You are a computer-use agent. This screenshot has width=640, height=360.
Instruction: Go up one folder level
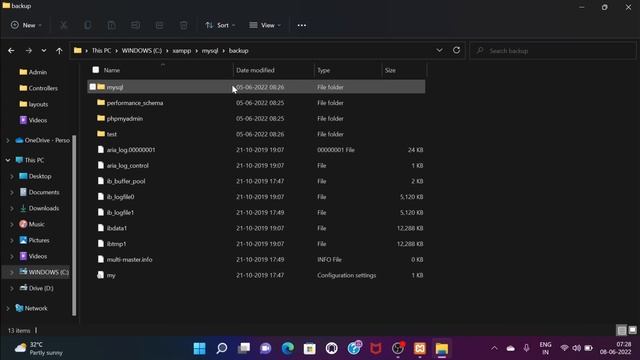(59, 51)
